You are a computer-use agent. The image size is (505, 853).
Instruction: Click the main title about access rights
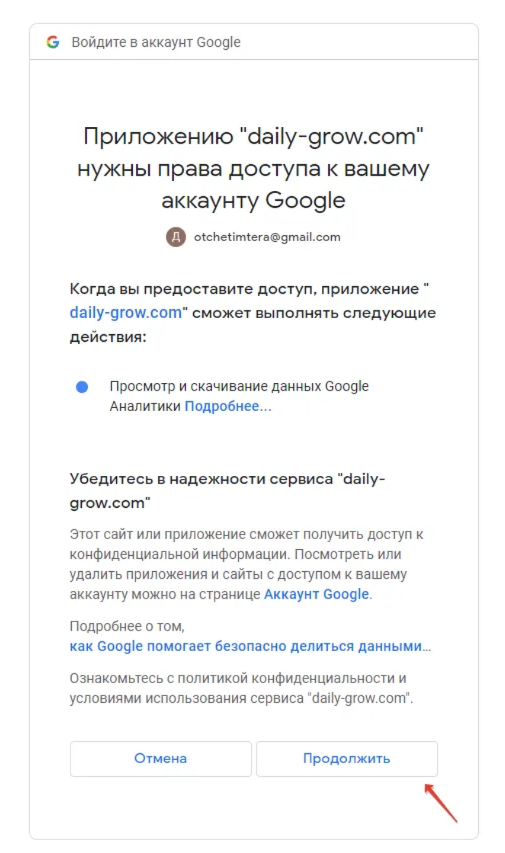tap(253, 169)
